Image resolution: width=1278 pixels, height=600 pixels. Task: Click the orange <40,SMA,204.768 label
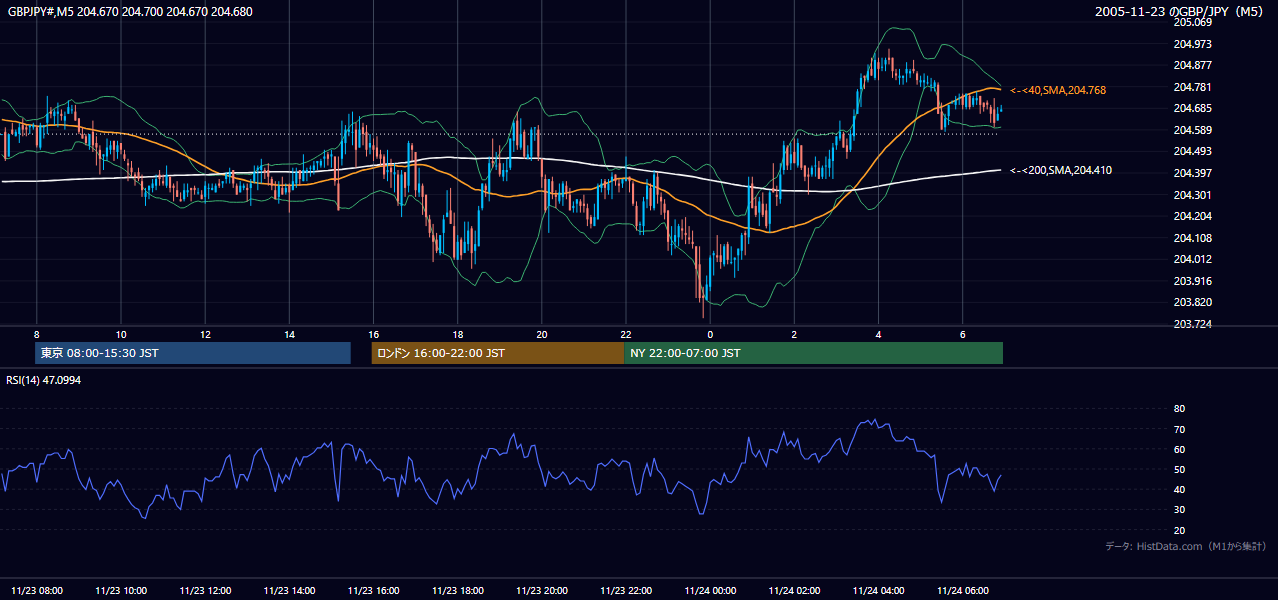(x=1058, y=90)
